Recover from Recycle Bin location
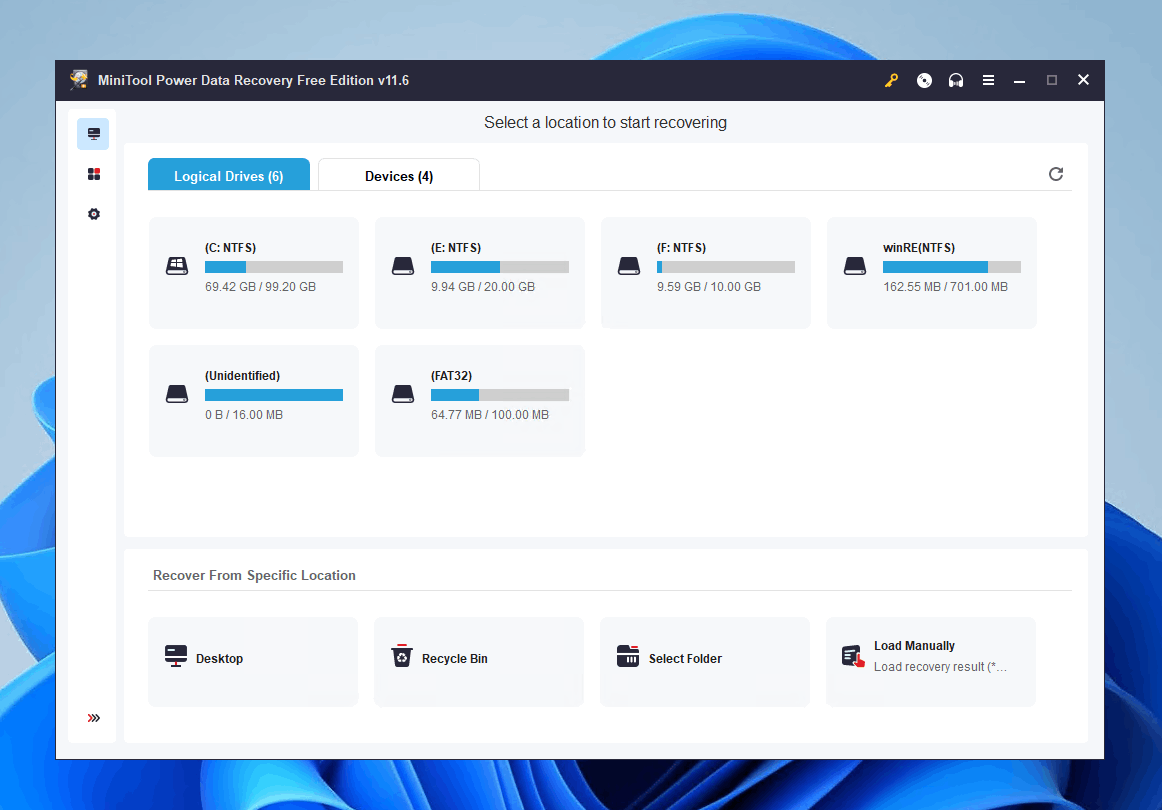The image size is (1162, 810). pyautogui.click(x=479, y=662)
